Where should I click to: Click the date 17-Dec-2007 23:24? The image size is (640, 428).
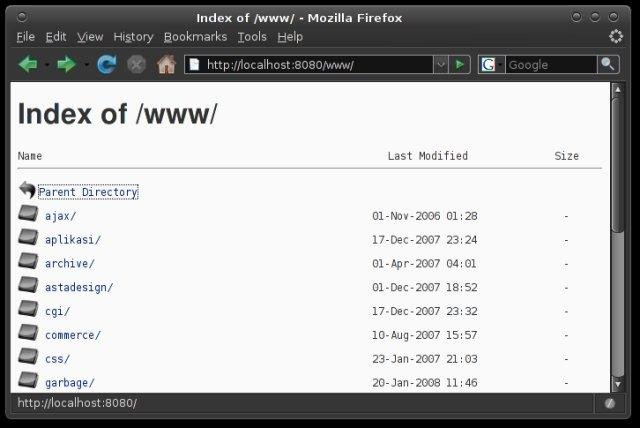coord(424,240)
